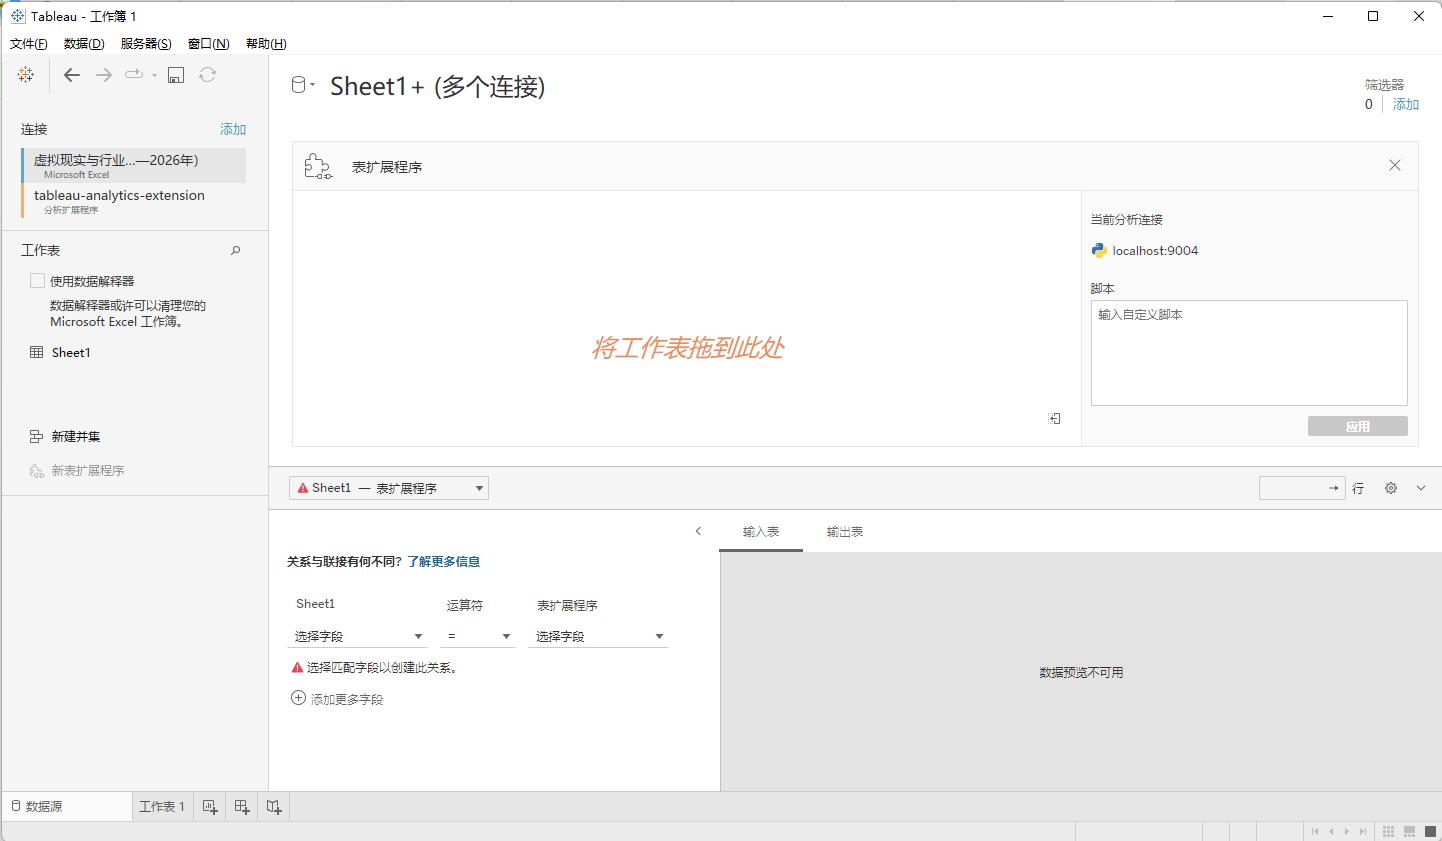Image resolution: width=1442 pixels, height=841 pixels.
Task: Collapse the relationship pane left chevron
Action: [698, 531]
